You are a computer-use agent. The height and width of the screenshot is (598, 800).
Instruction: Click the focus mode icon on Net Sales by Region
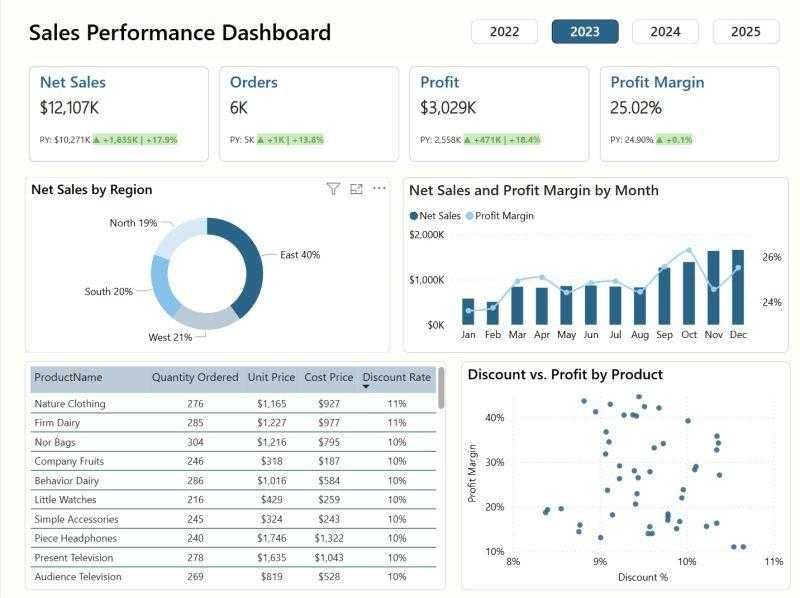click(x=356, y=189)
